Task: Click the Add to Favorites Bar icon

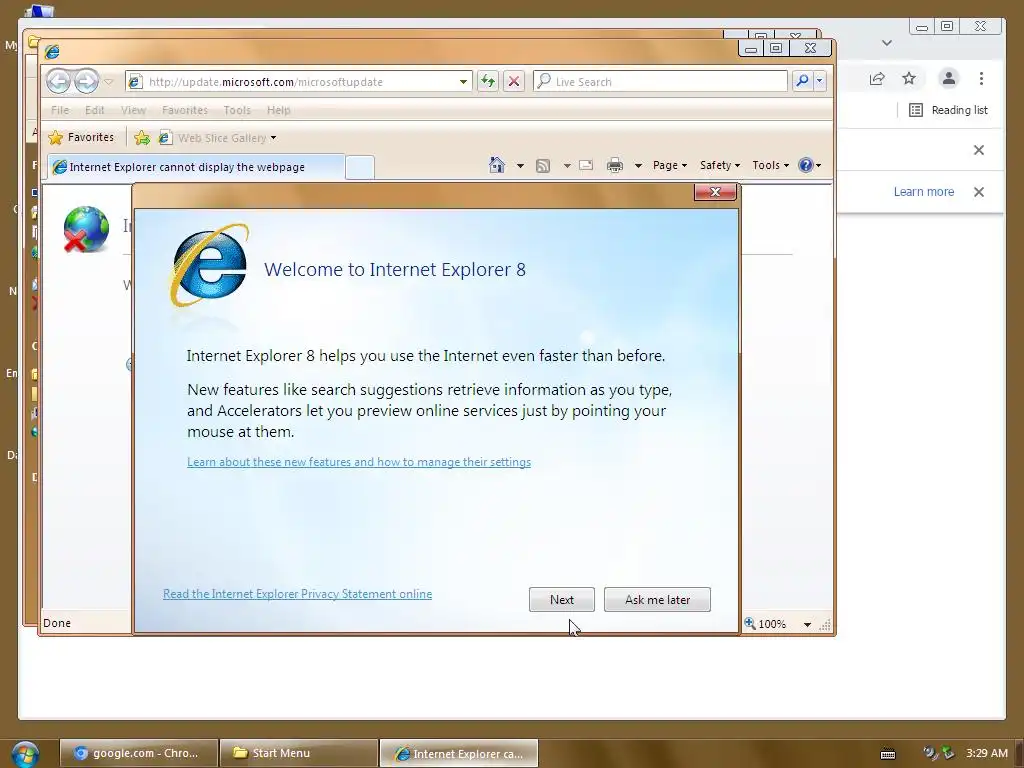Action: [142, 137]
